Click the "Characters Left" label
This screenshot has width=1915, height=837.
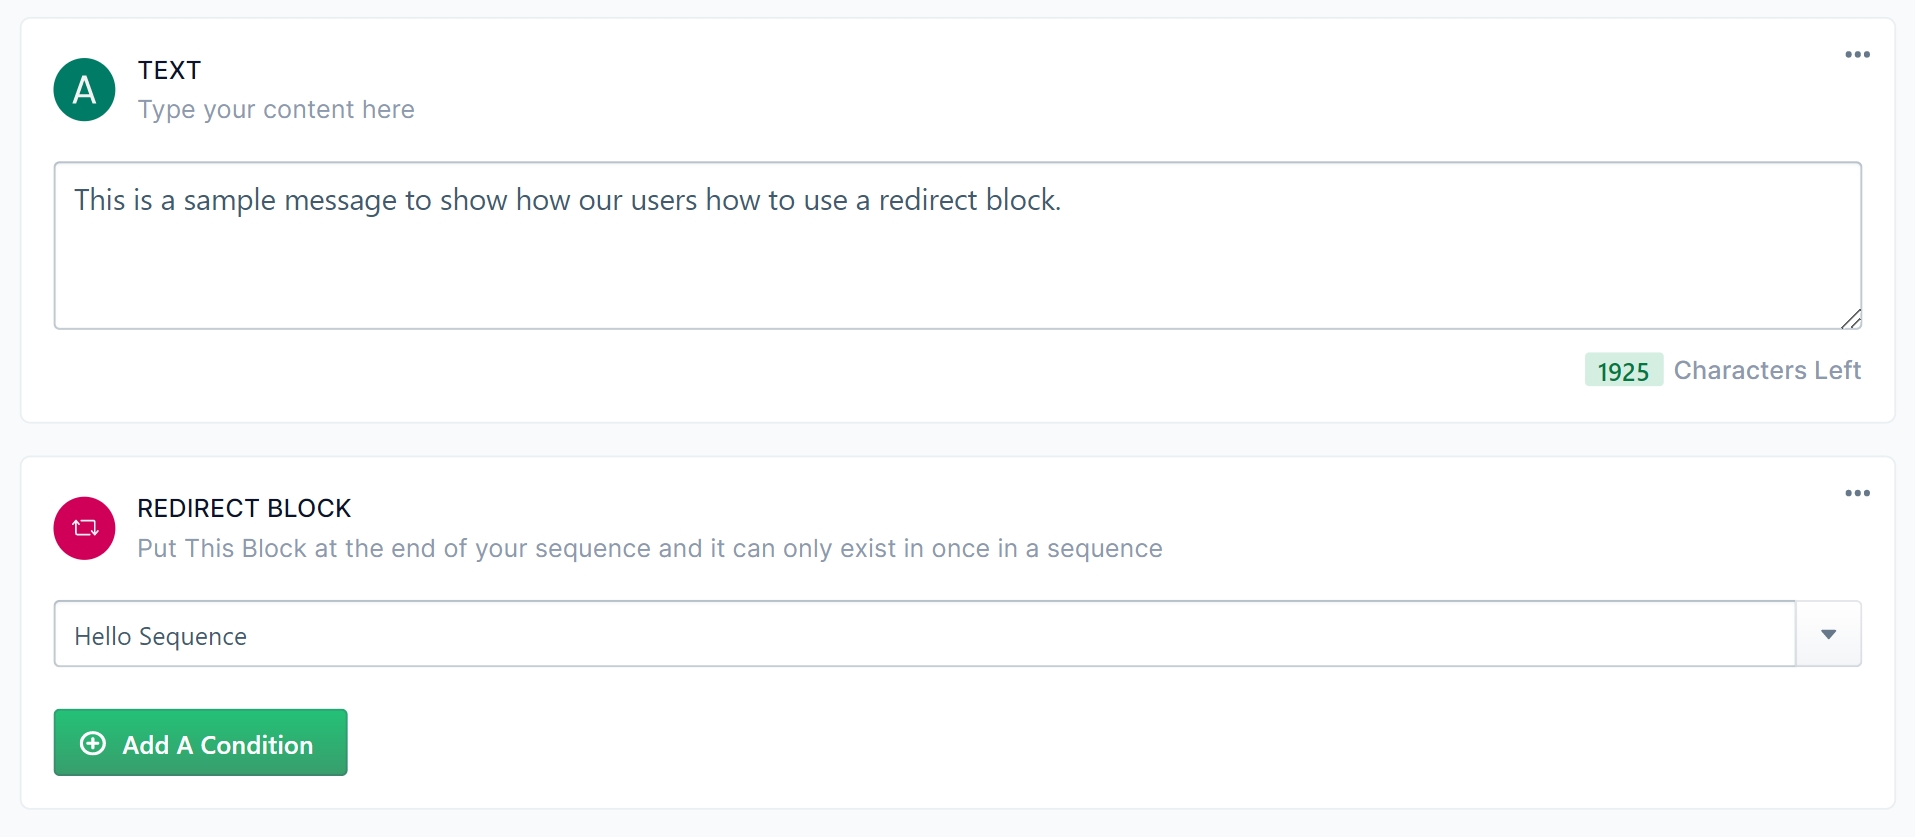tap(1767, 370)
